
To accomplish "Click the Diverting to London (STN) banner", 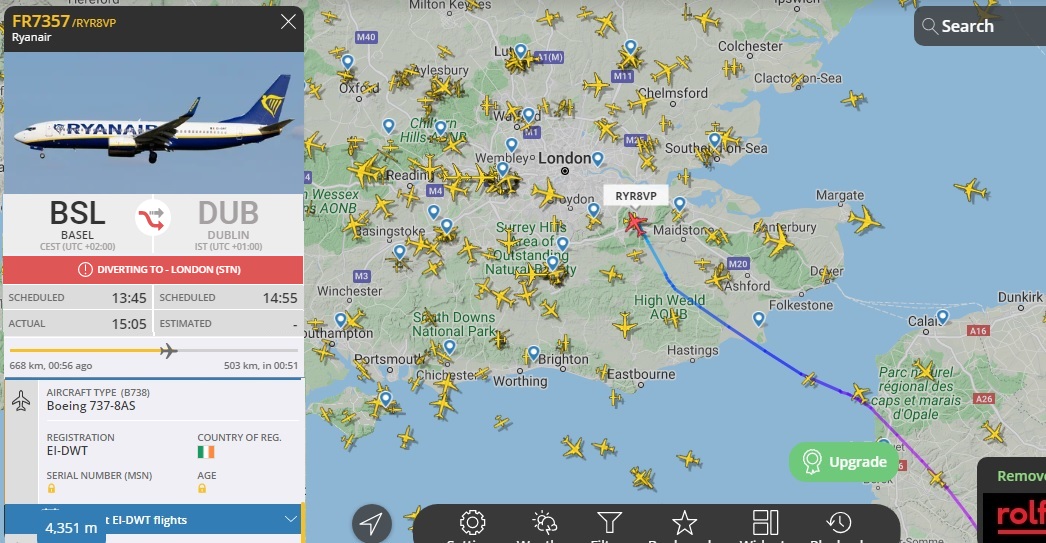I will 153,269.
